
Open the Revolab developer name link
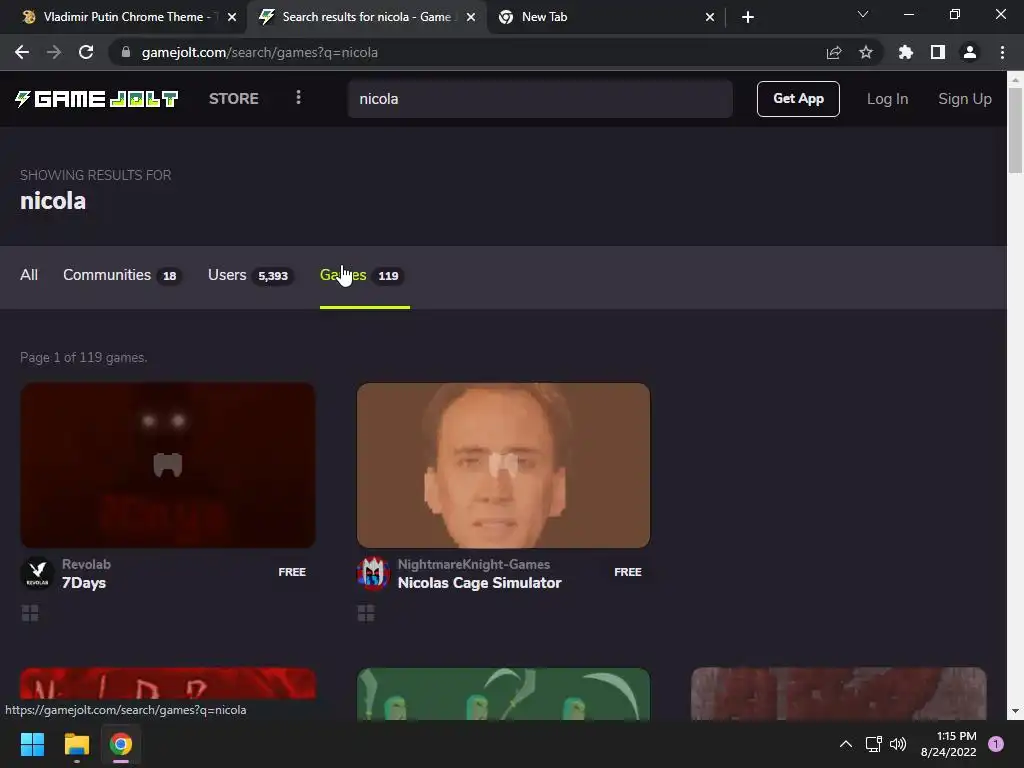point(86,564)
